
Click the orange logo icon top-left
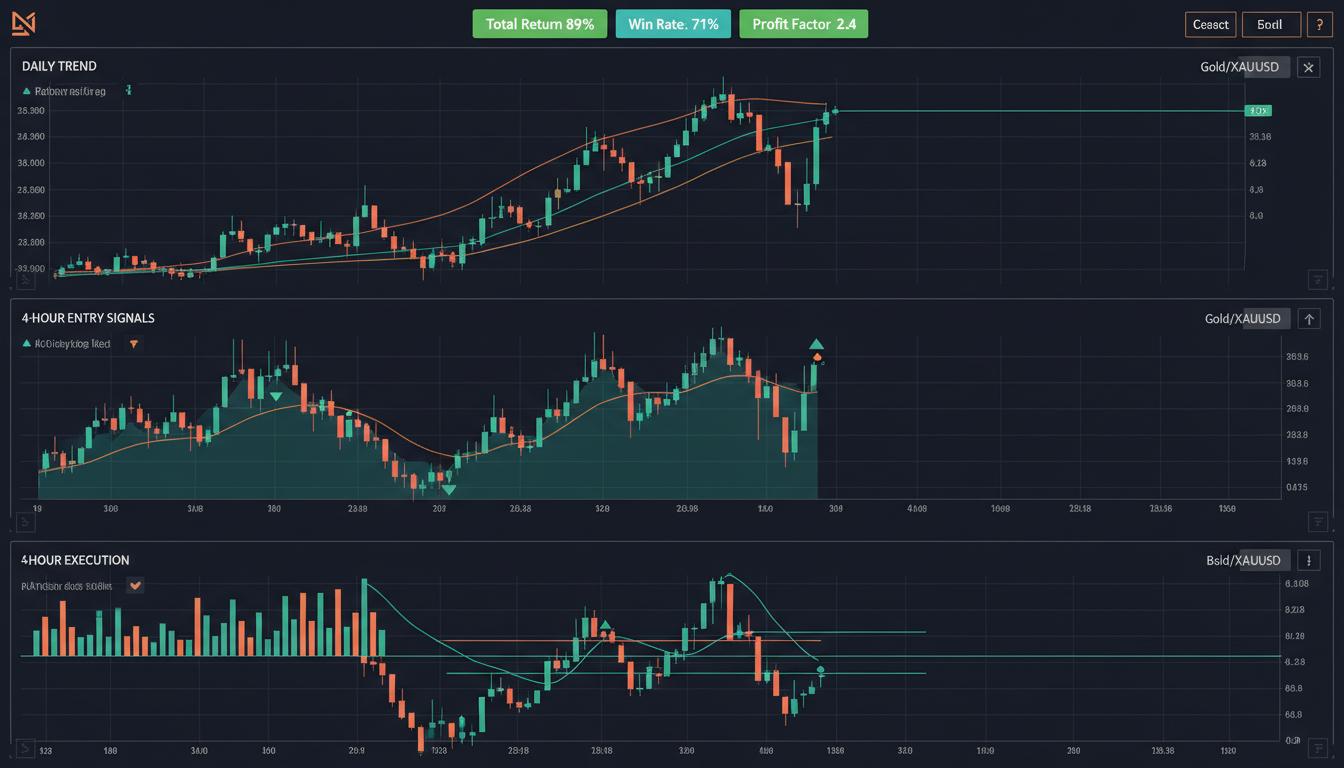22,22
